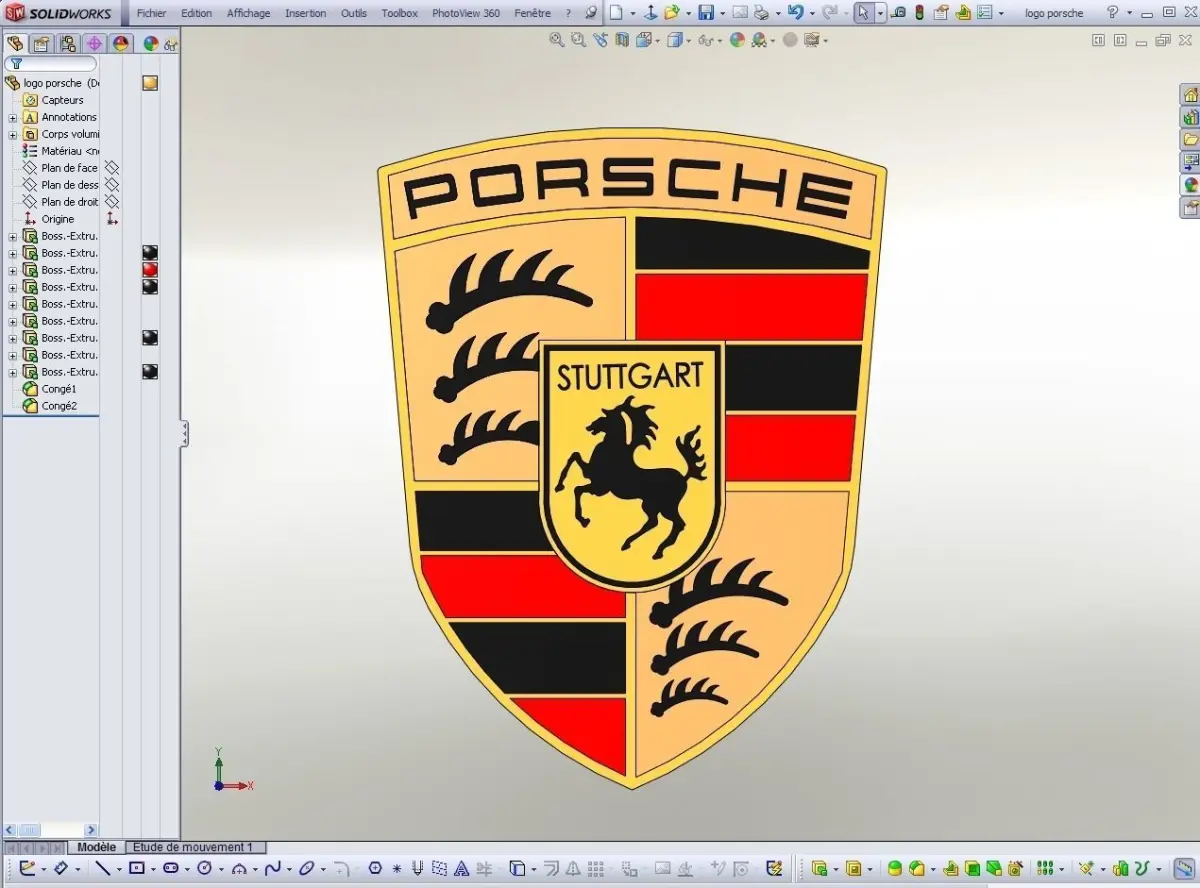Open the Insertion menu
This screenshot has height=888, width=1200.
(305, 13)
